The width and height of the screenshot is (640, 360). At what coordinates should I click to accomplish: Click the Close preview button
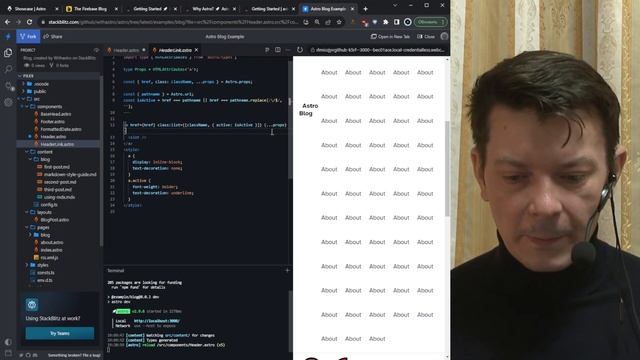pos(426,36)
